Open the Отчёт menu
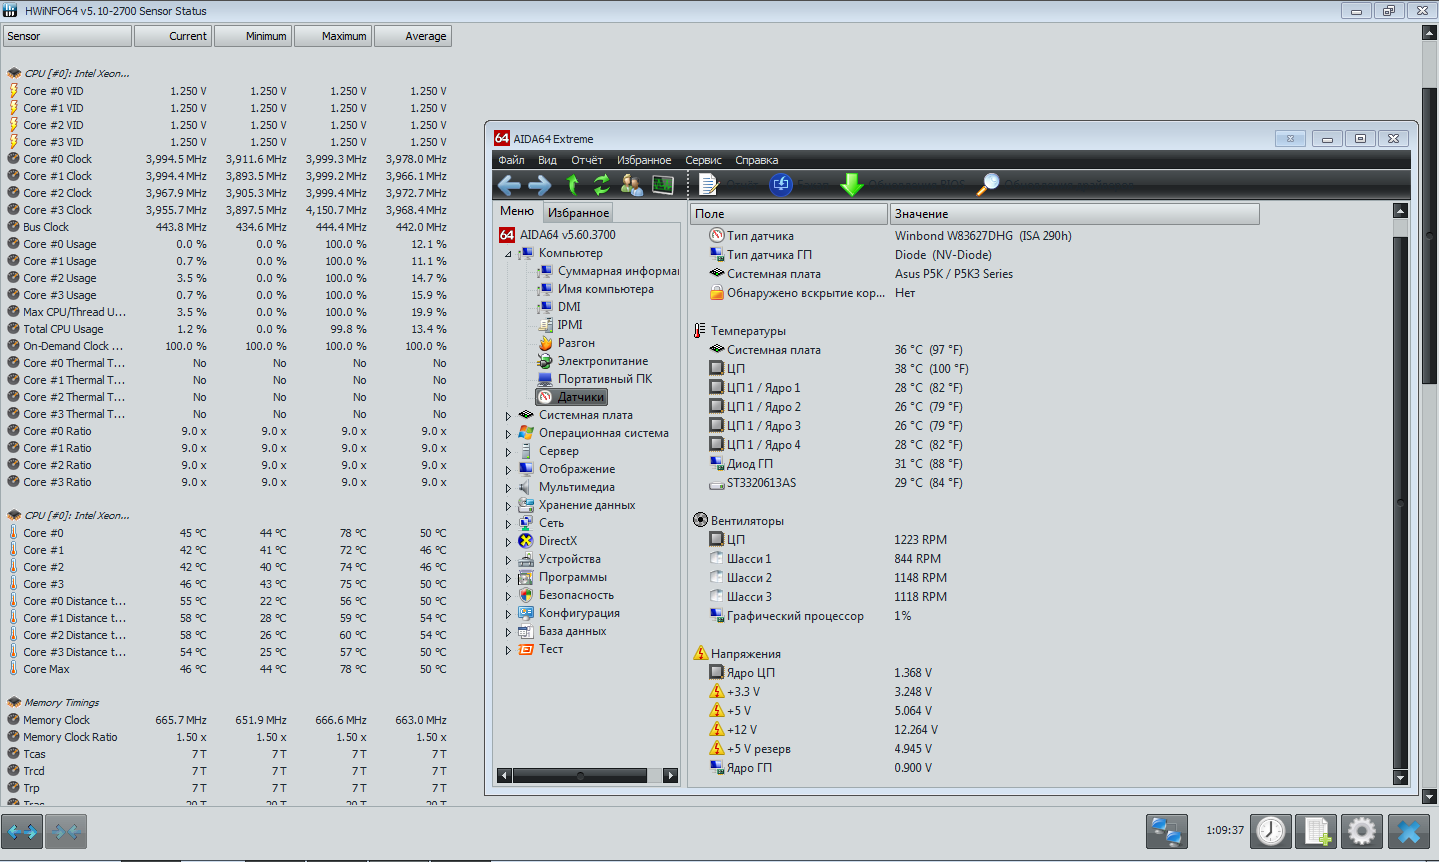 [x=587, y=160]
